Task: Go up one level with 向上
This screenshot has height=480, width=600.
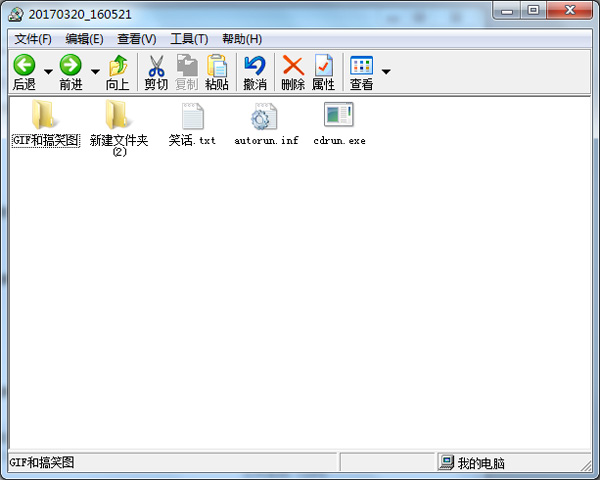Action: (118, 72)
